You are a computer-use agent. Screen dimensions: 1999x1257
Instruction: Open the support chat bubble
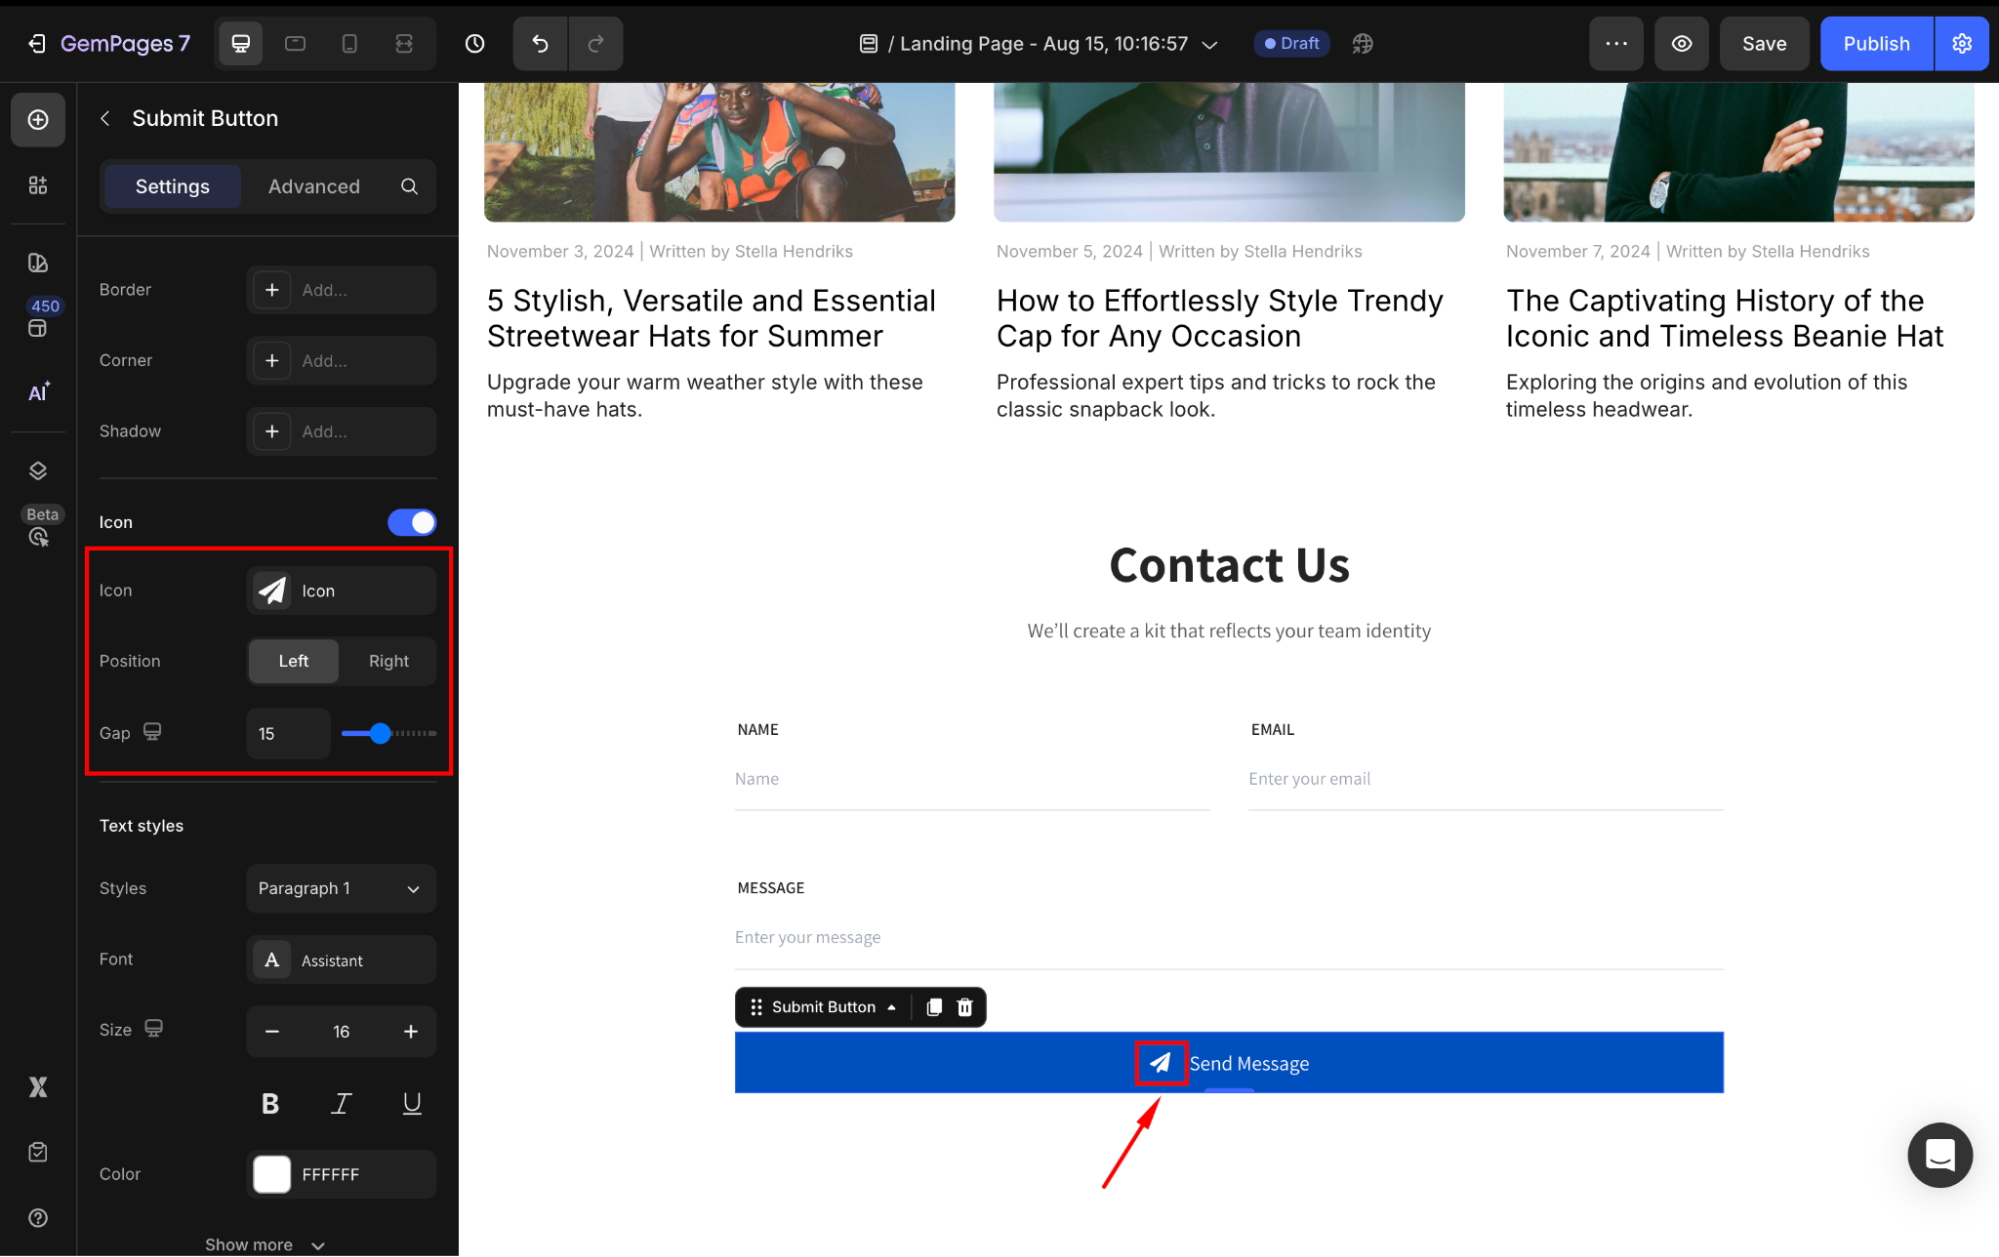click(1939, 1155)
